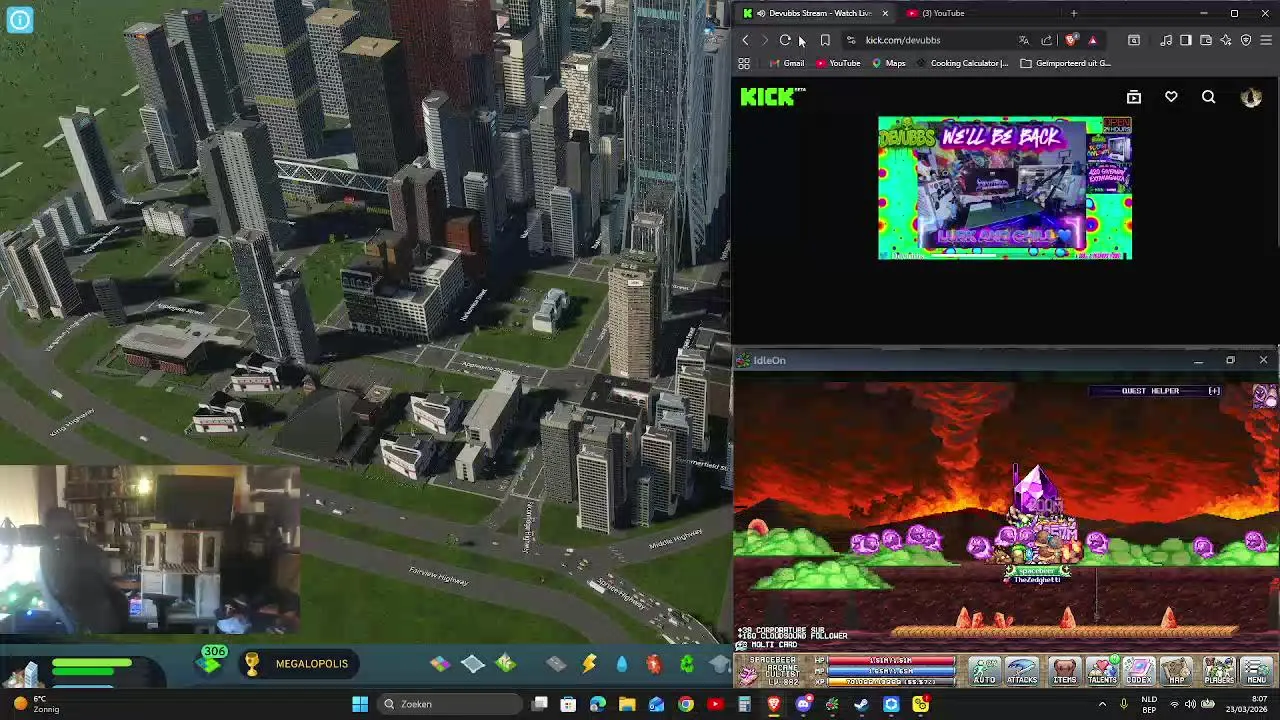
Task: Open the green garbage recycling tool
Action: pyautogui.click(x=687, y=664)
